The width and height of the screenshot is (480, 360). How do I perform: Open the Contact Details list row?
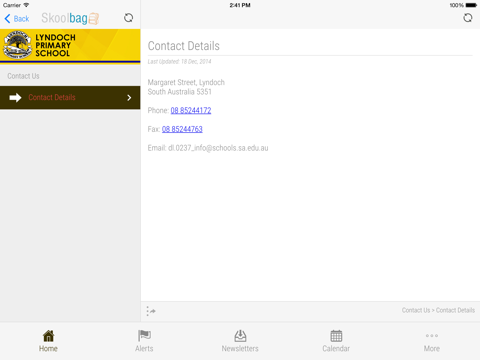point(70,97)
